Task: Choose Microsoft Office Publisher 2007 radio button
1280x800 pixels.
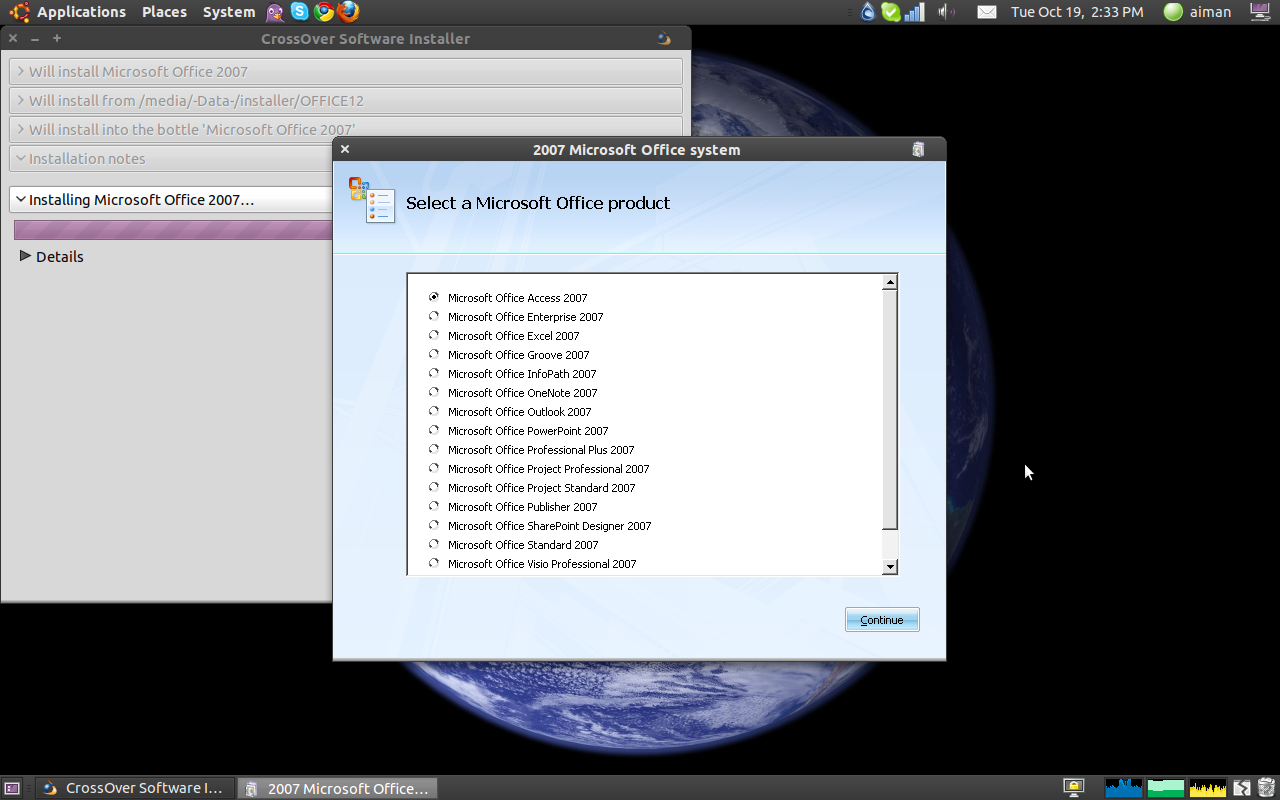Action: click(x=434, y=506)
